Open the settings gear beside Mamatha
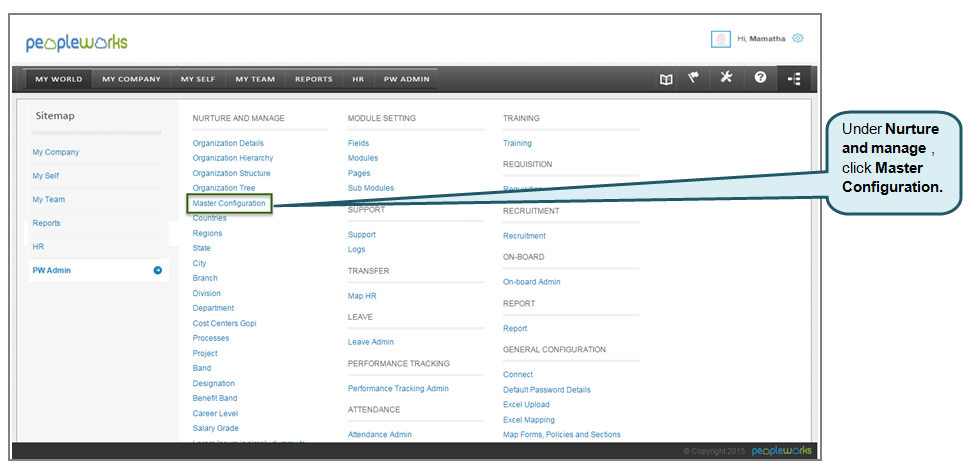 point(798,38)
